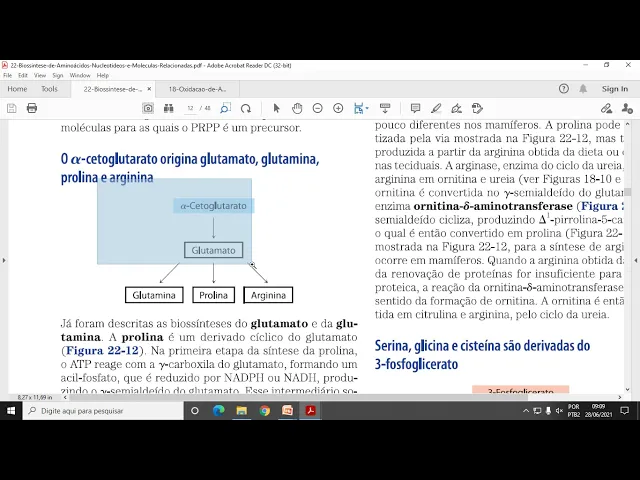Open Microsoft Edge from the taskbar
640x480 pixels.
click(x=219, y=411)
